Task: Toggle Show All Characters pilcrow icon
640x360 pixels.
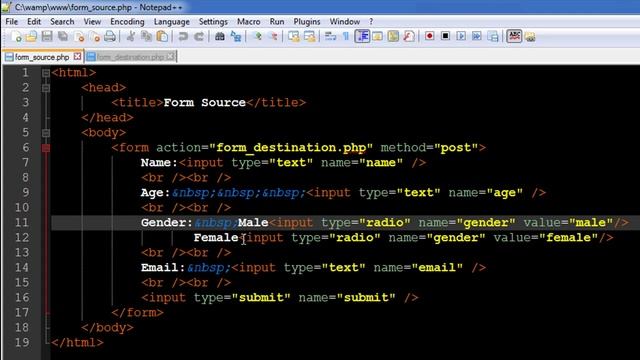Action: tap(346, 36)
